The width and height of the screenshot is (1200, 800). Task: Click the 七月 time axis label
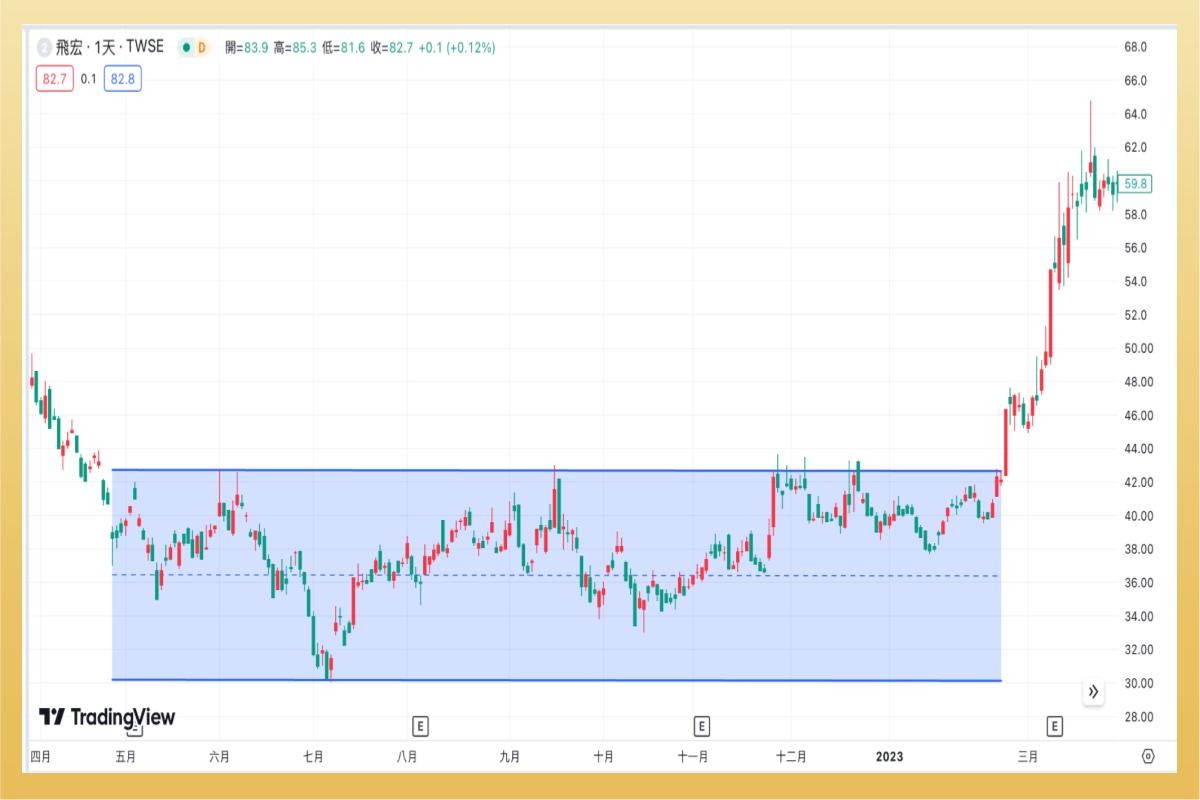(x=313, y=757)
